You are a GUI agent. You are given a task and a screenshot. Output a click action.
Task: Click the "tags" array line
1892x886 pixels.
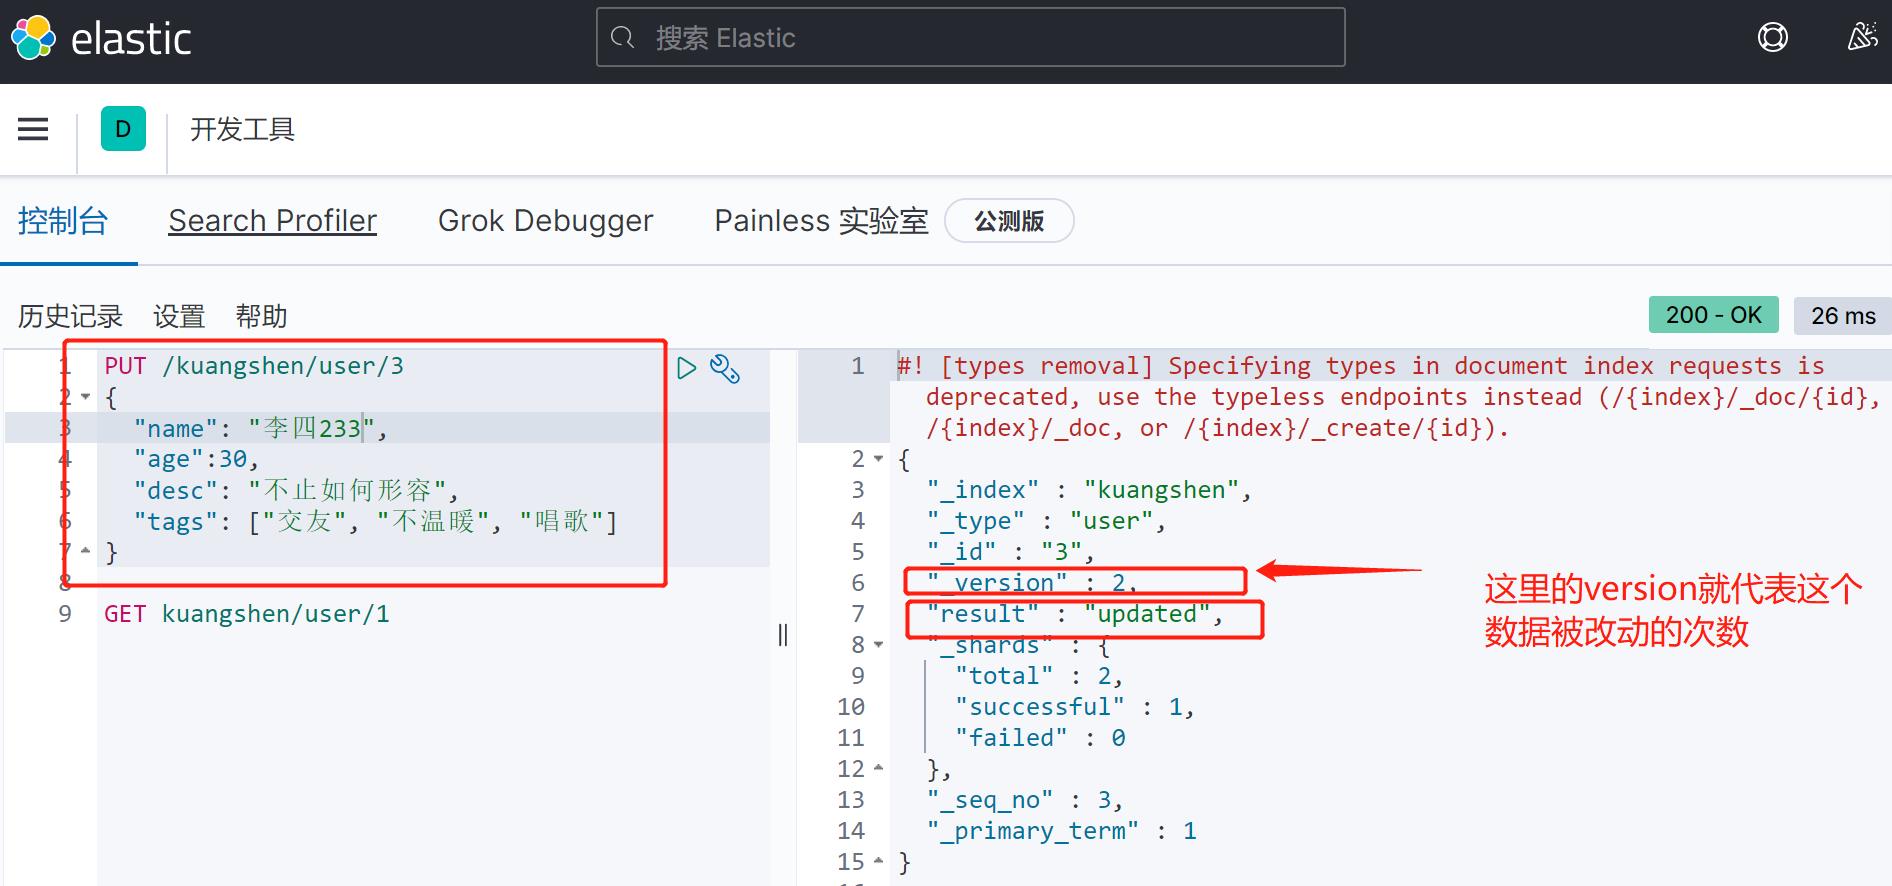(x=375, y=521)
